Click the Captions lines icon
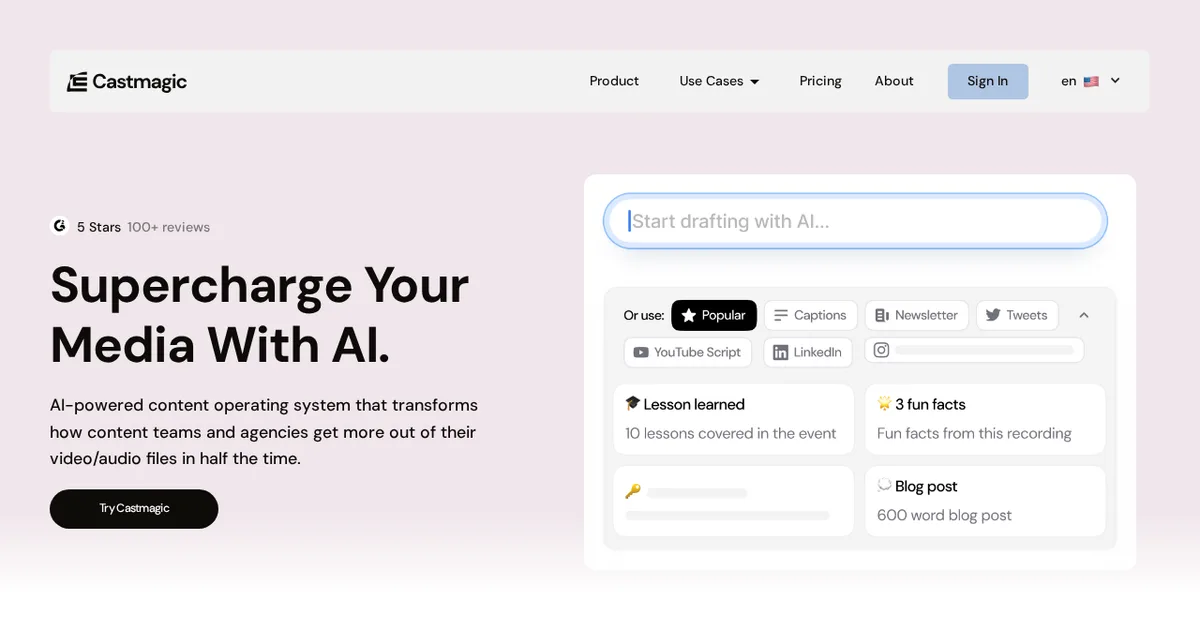 (781, 315)
